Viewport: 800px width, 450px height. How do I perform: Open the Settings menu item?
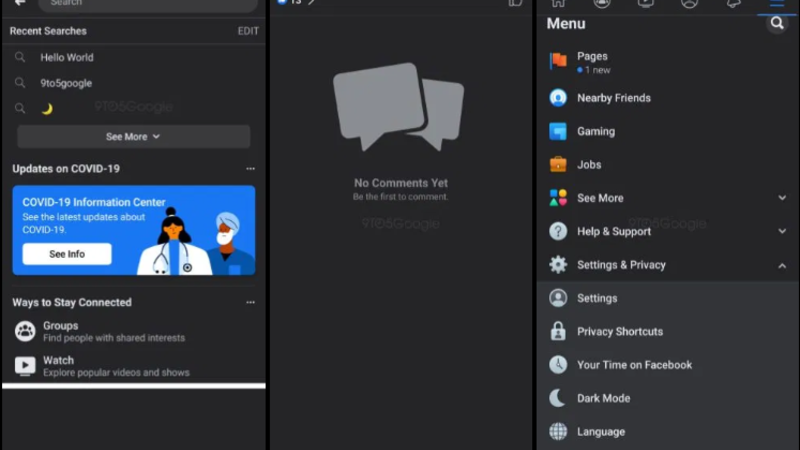(667, 298)
